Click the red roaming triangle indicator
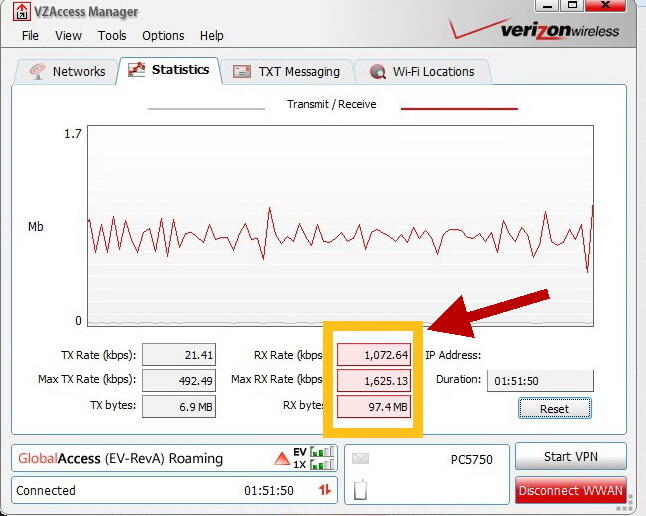Image resolution: width=646 pixels, height=516 pixels. (x=282, y=458)
